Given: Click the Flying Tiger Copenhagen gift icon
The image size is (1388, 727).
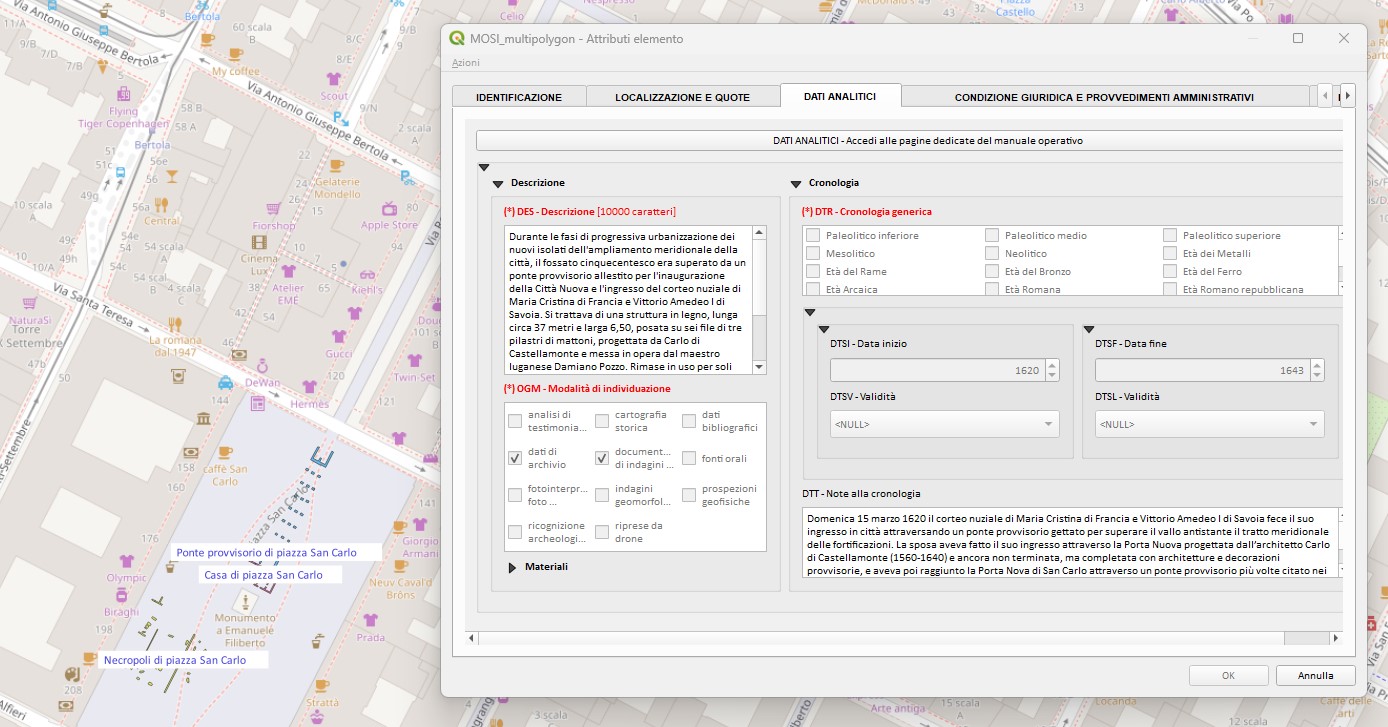Looking at the screenshot, I should click(124, 94).
